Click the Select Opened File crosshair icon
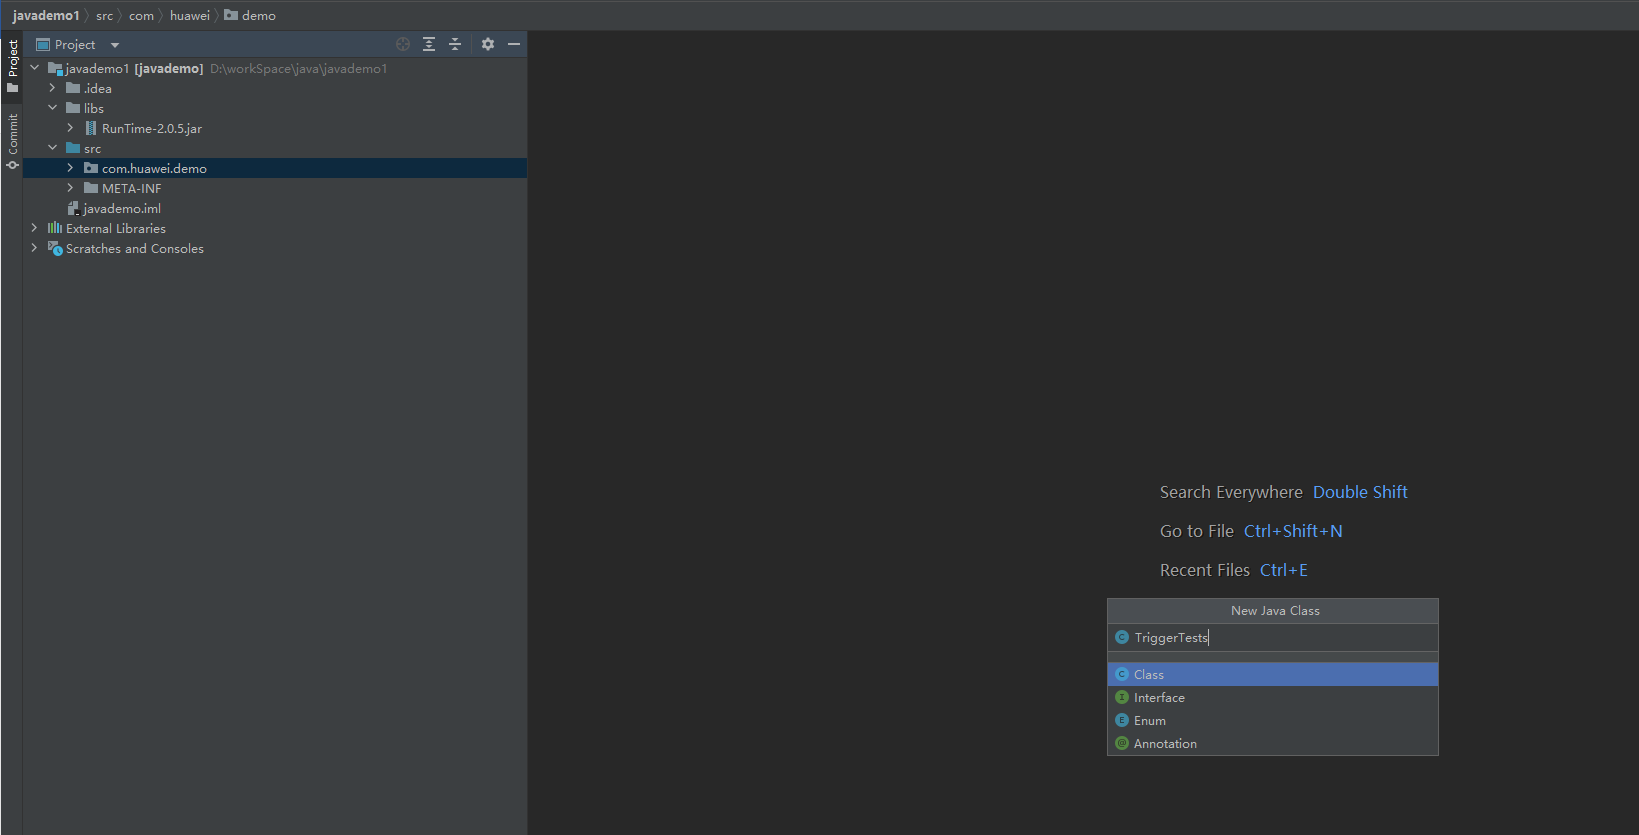This screenshot has width=1639, height=835. coord(403,44)
